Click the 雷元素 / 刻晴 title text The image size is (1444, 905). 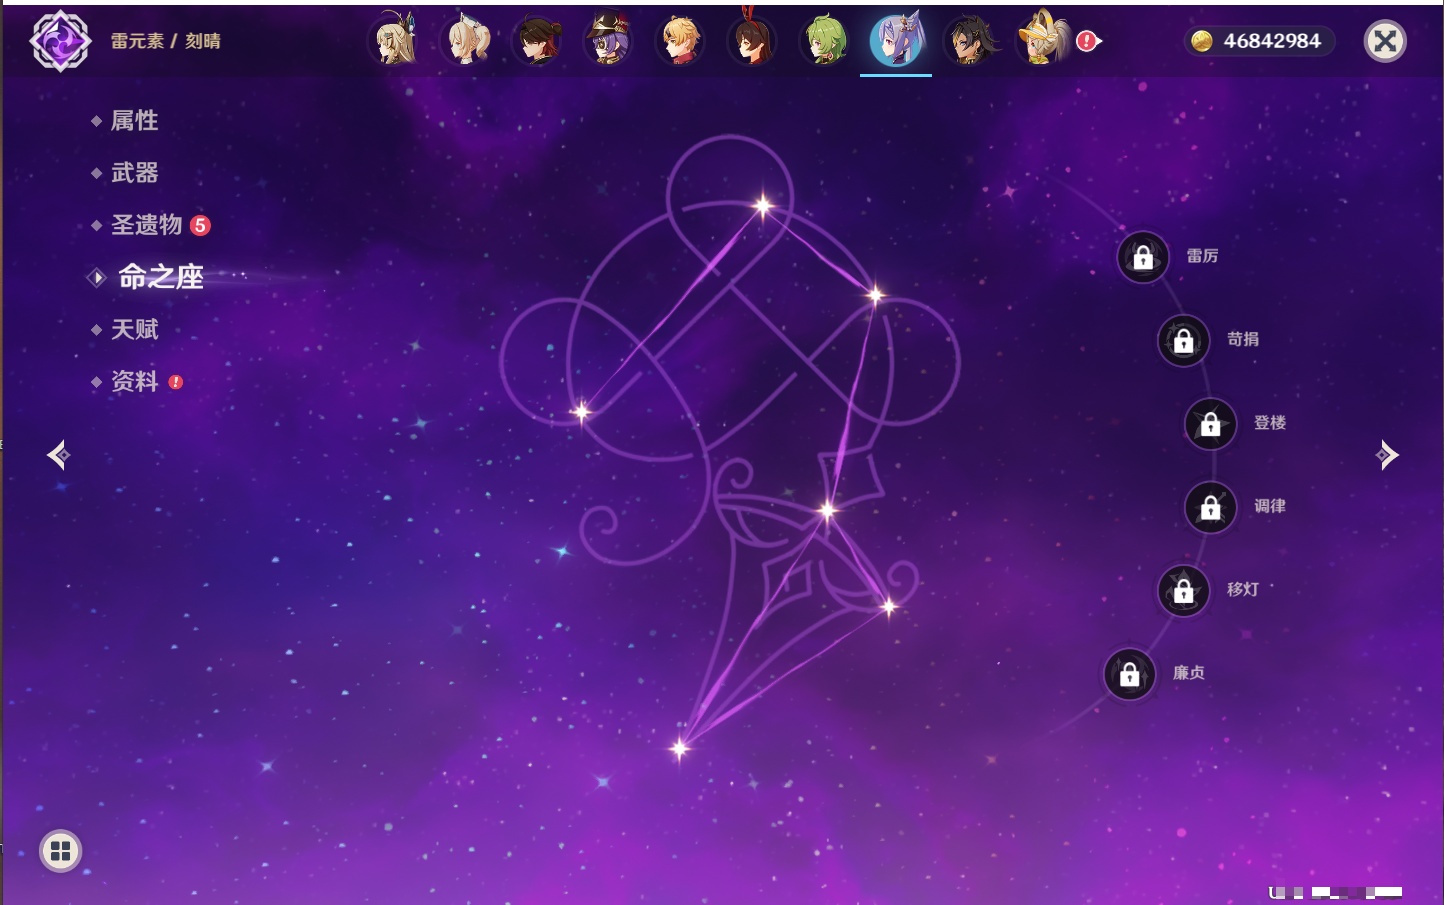click(166, 41)
